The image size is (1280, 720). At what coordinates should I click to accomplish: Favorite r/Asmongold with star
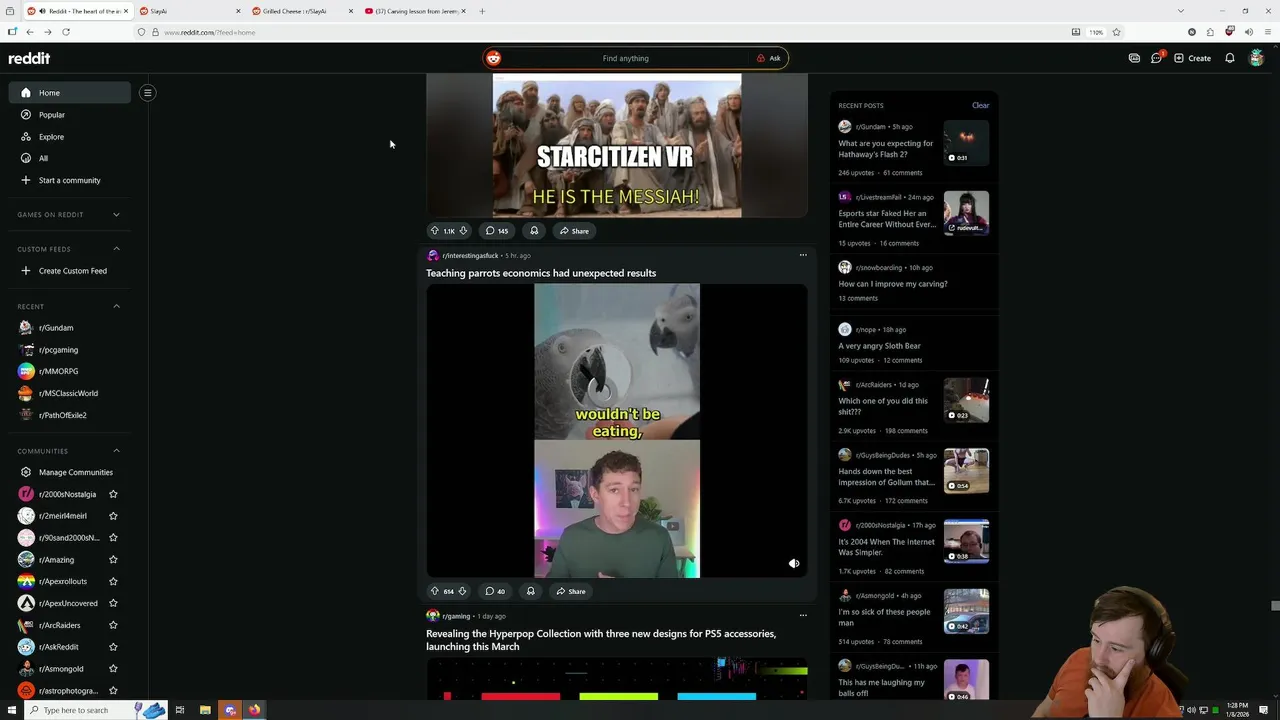(x=113, y=669)
